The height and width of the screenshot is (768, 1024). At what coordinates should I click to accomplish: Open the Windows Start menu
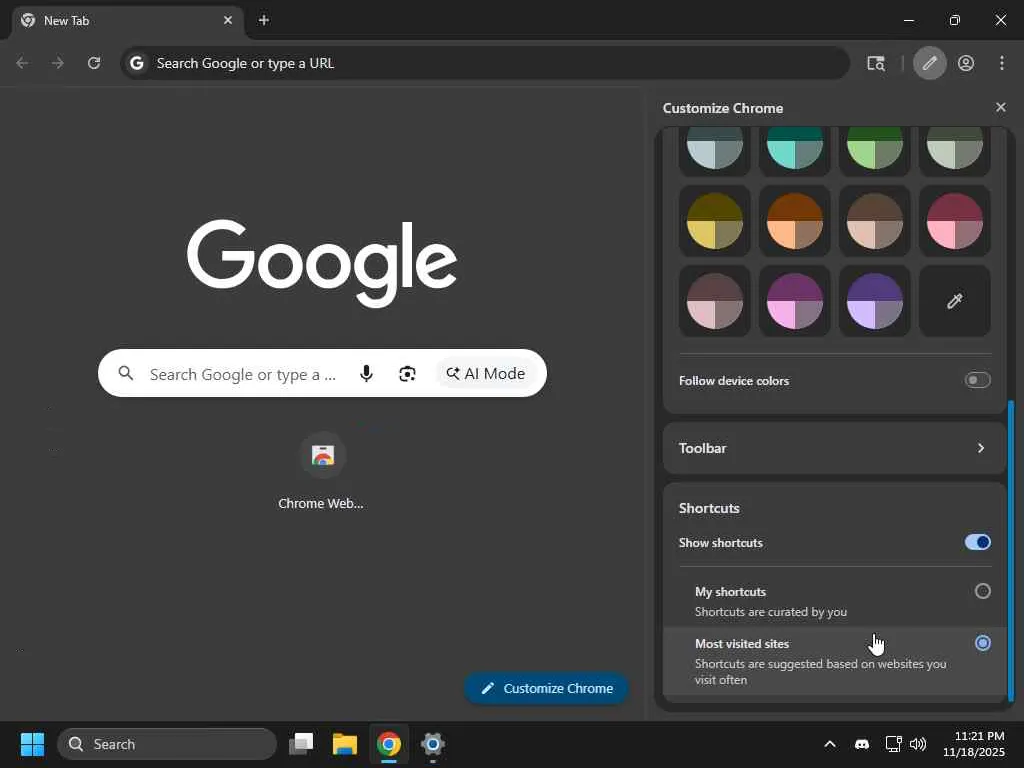pos(32,744)
